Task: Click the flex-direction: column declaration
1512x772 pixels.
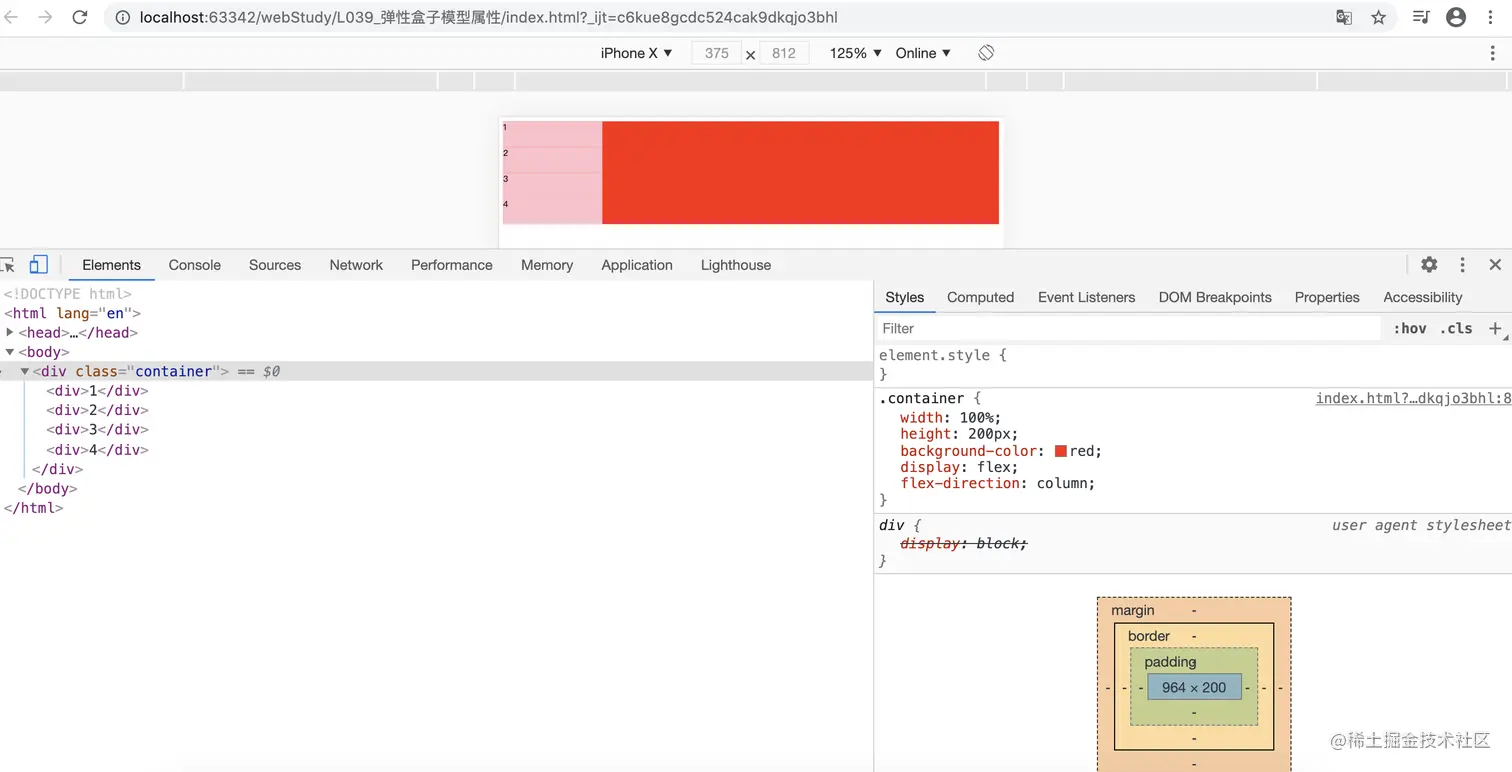Action: (x=998, y=483)
